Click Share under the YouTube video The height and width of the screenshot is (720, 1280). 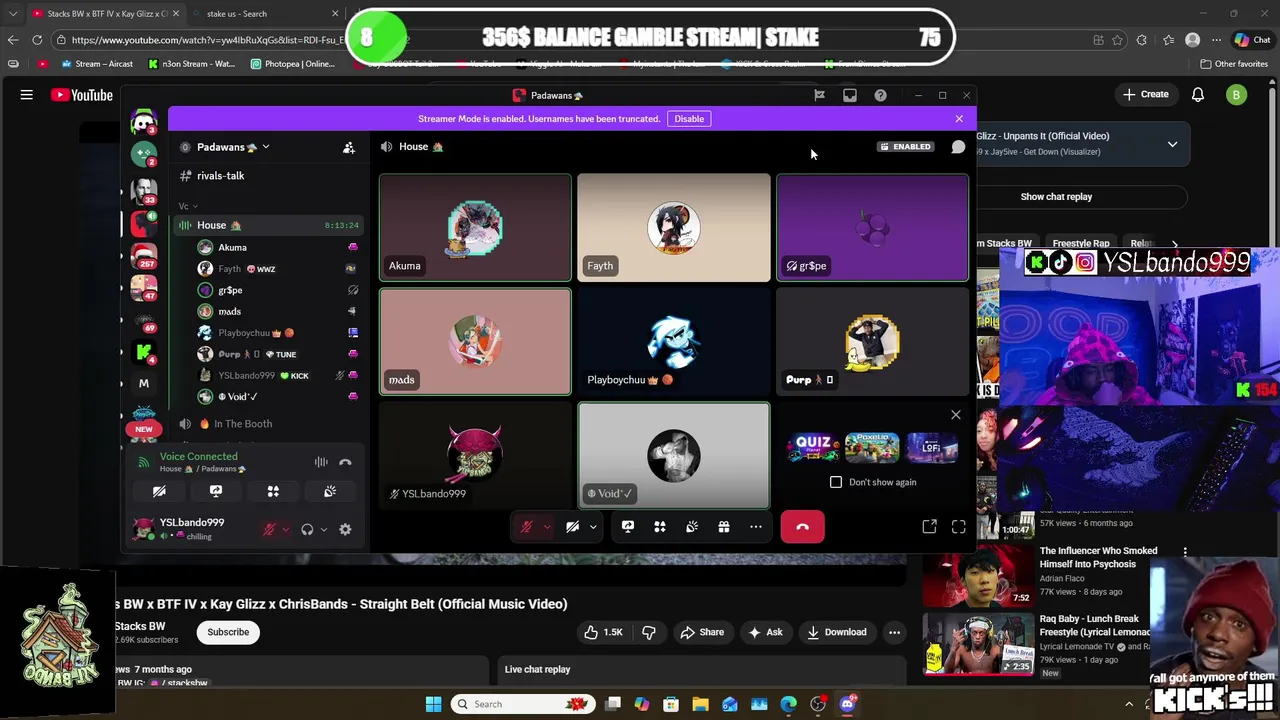coord(701,632)
